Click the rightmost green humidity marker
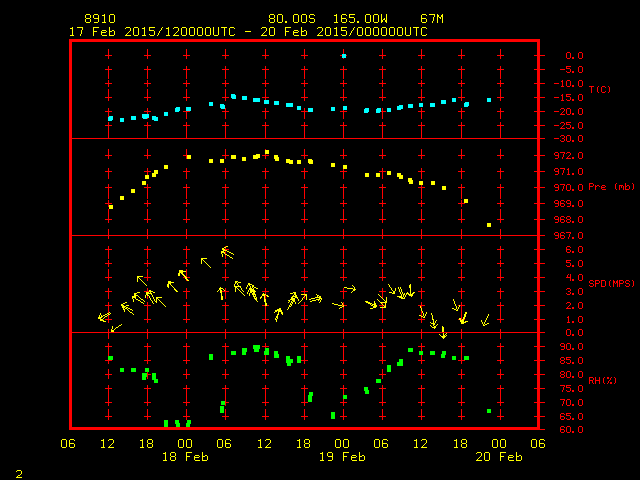640x480 pixels. click(489, 411)
